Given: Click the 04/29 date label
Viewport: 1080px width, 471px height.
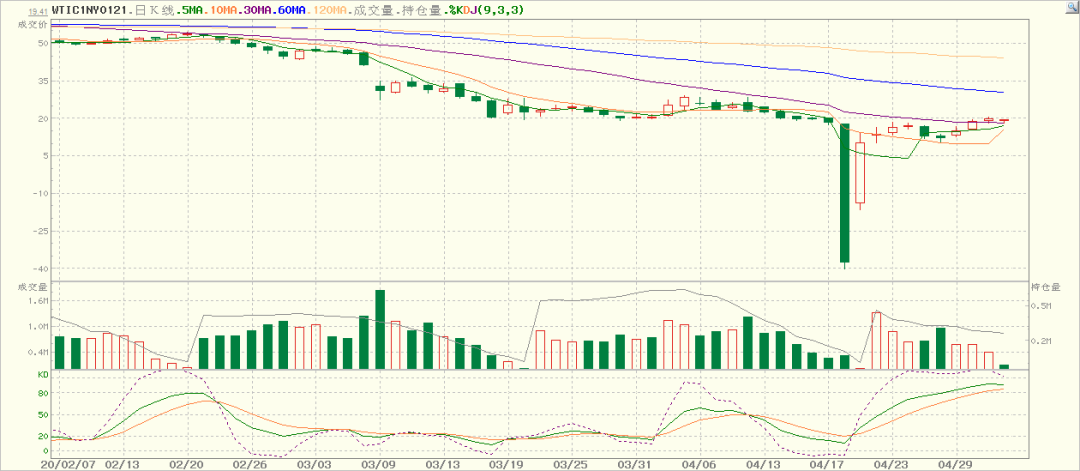Looking at the screenshot, I should [x=957, y=465].
